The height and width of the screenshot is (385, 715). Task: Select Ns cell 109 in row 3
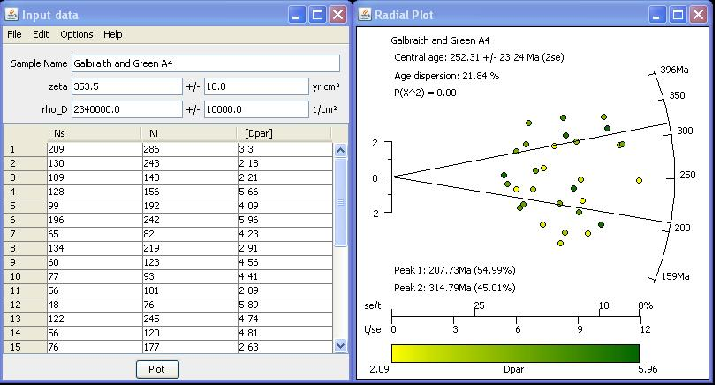click(94, 177)
